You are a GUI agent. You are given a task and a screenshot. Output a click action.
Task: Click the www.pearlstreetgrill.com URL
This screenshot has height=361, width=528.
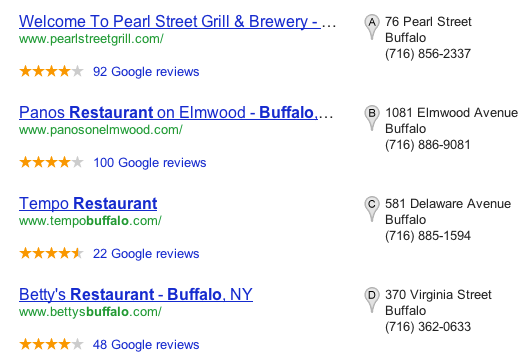point(91,39)
